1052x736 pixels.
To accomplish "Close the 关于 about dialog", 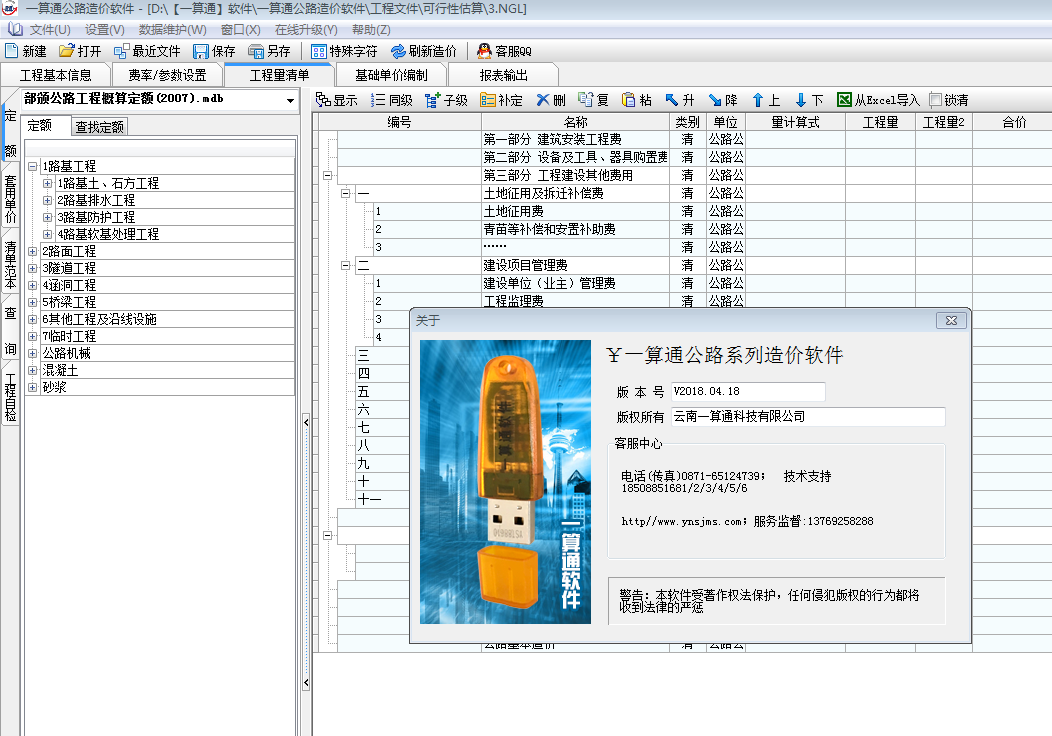I will pos(951,321).
